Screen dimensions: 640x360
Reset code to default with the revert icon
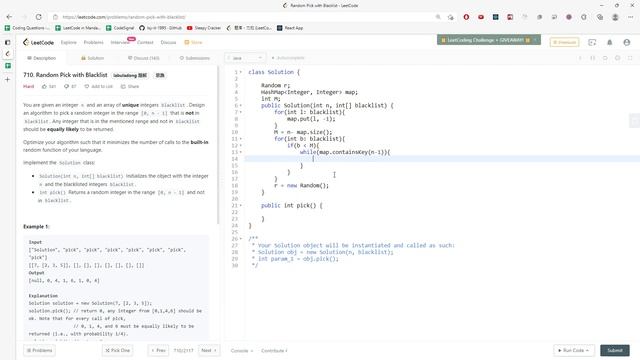(x=605, y=58)
